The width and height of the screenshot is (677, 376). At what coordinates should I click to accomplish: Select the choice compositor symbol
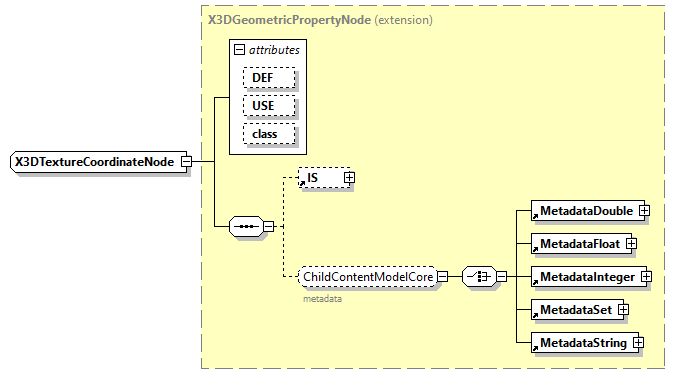click(479, 276)
